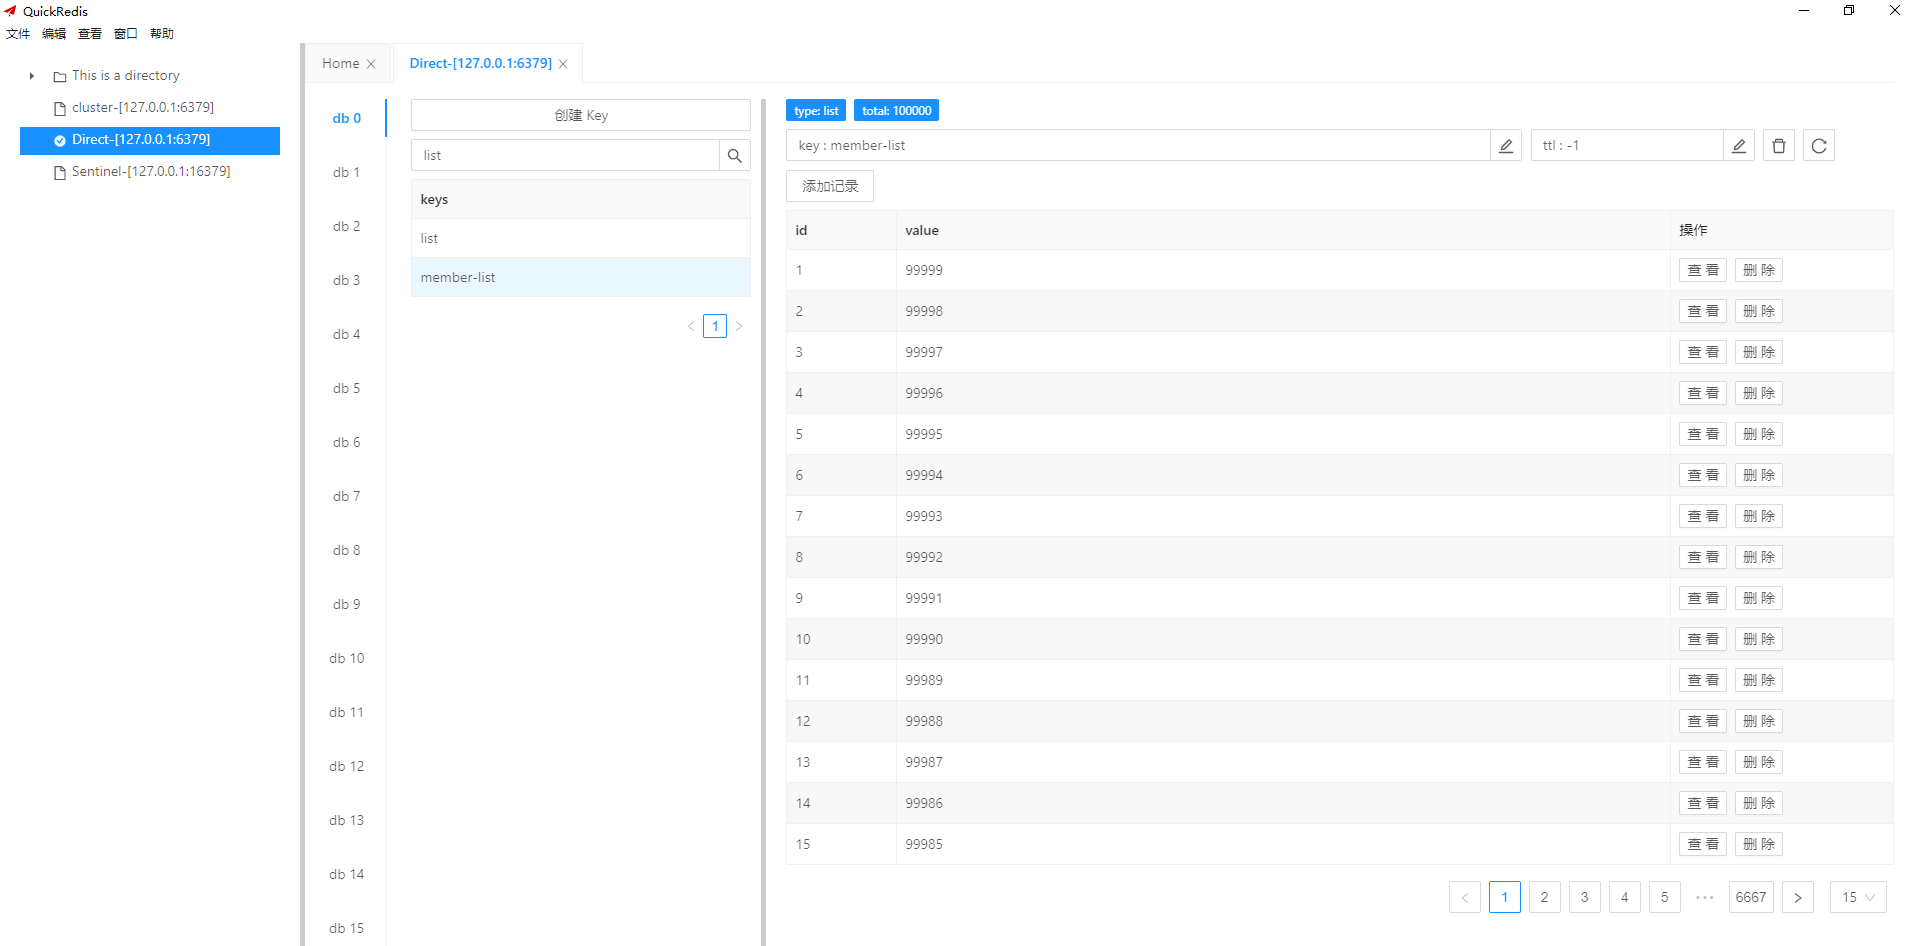Open the 文件 menu

click(18, 33)
